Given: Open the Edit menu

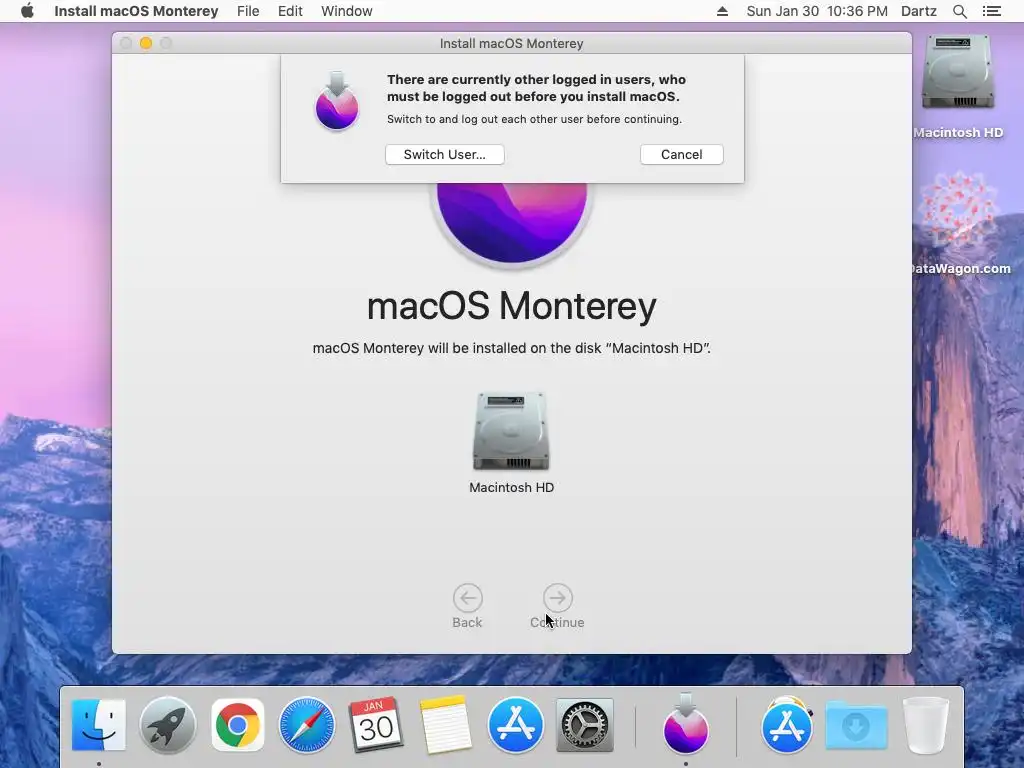Looking at the screenshot, I should point(290,11).
